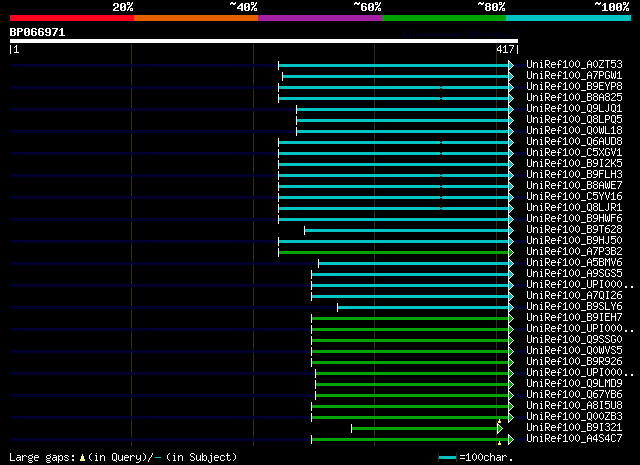This screenshot has height=465, width=640.
Task: Click the cyan ~100% legend segment
Action: (x=569, y=18)
